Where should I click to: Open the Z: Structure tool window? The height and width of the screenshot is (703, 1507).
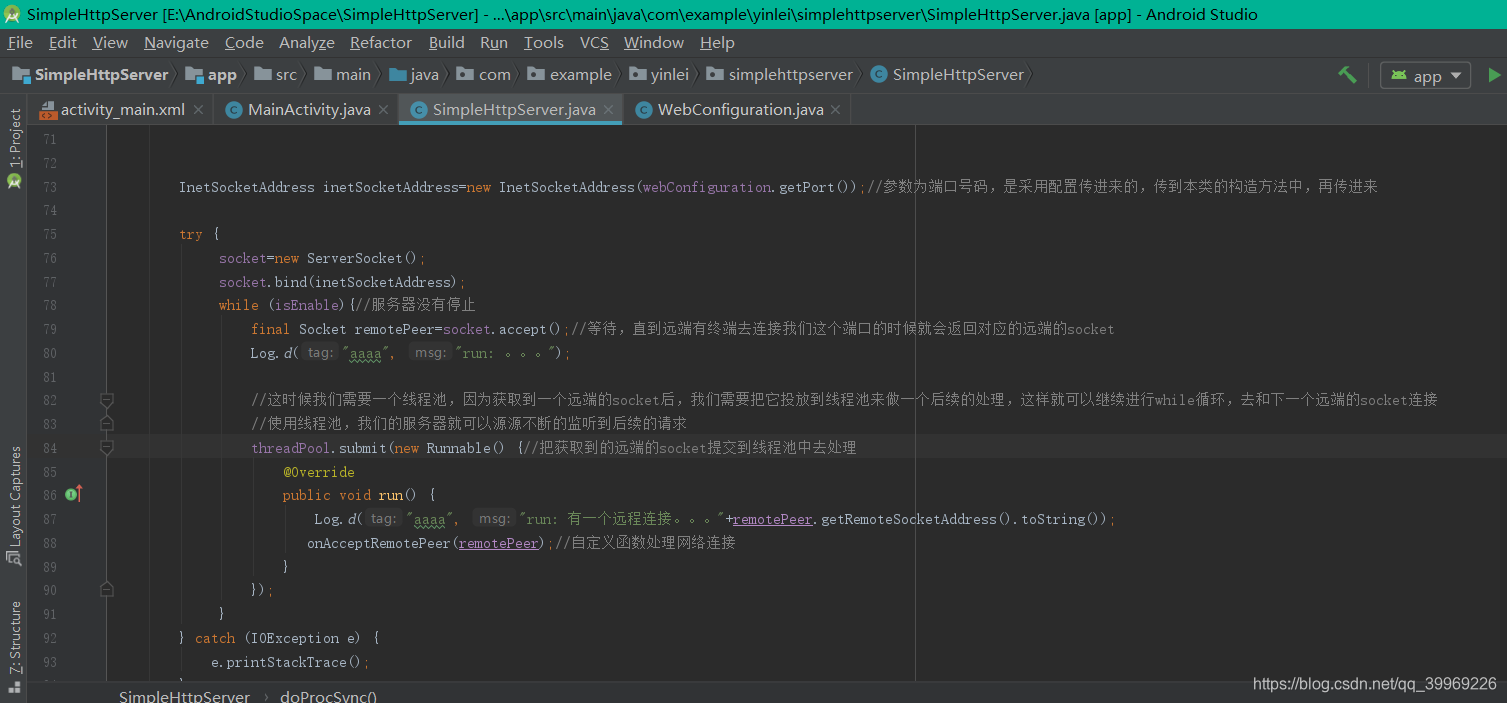click(x=14, y=638)
